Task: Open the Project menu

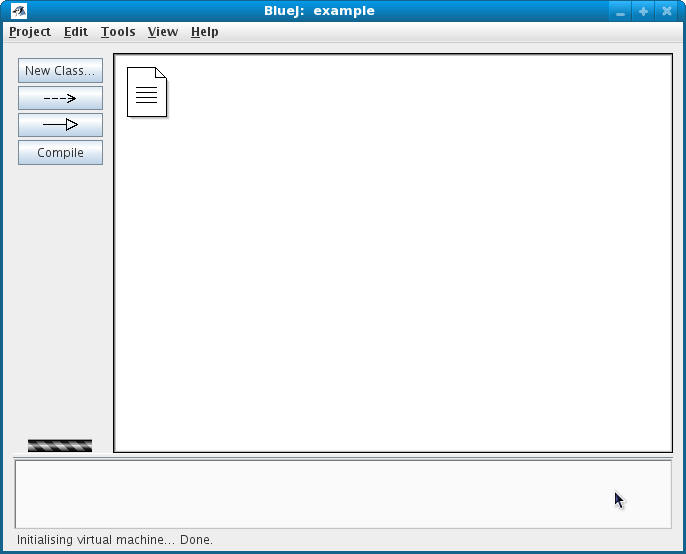Action: (30, 32)
